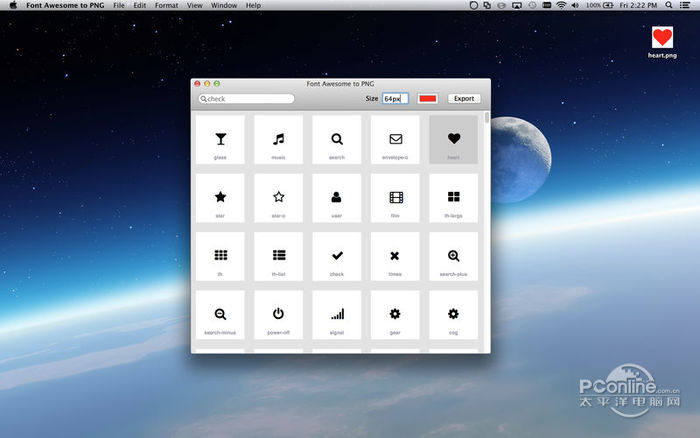Select the th-large grid icon

[453, 198]
